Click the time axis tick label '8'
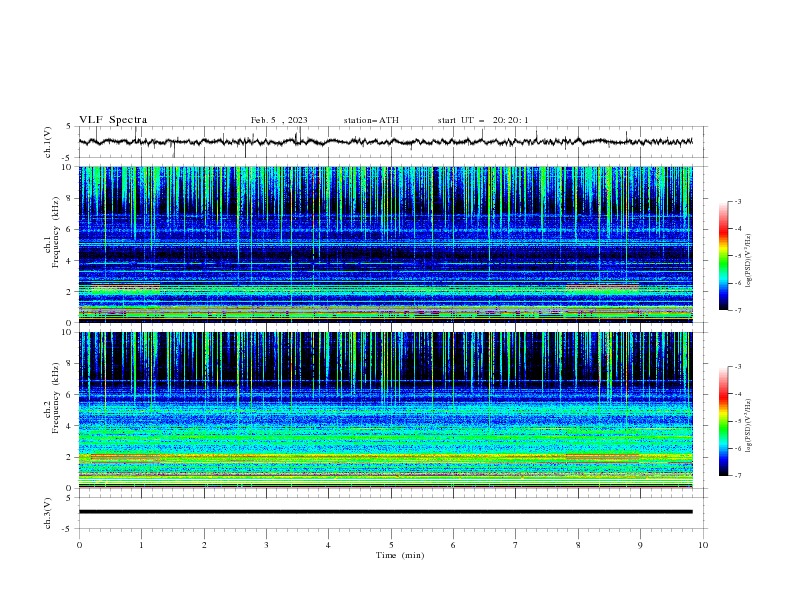The image size is (792, 612). pos(578,545)
